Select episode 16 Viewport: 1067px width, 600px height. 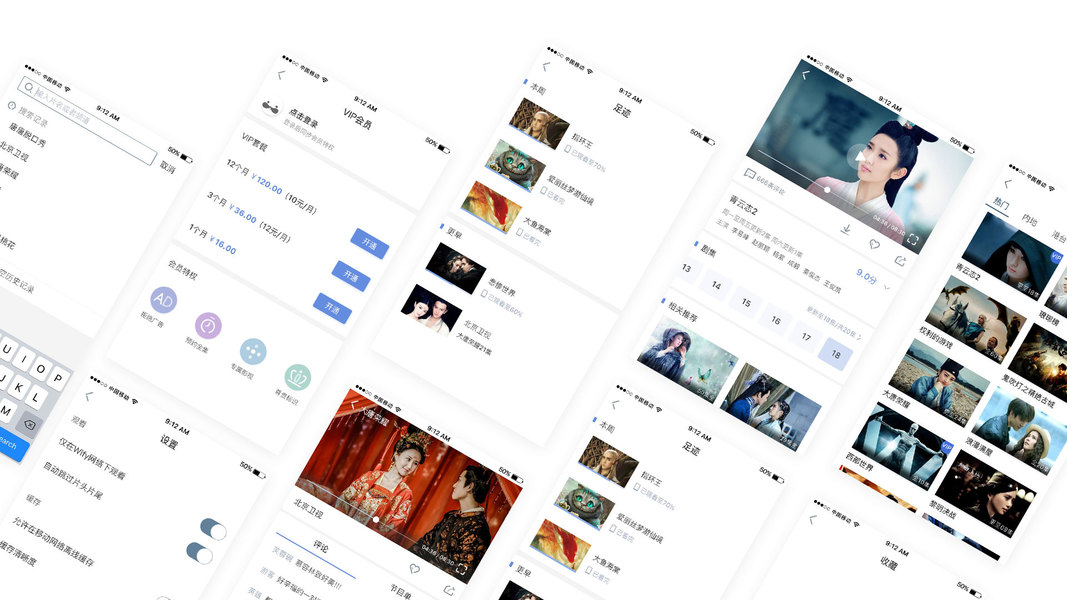coord(776,320)
